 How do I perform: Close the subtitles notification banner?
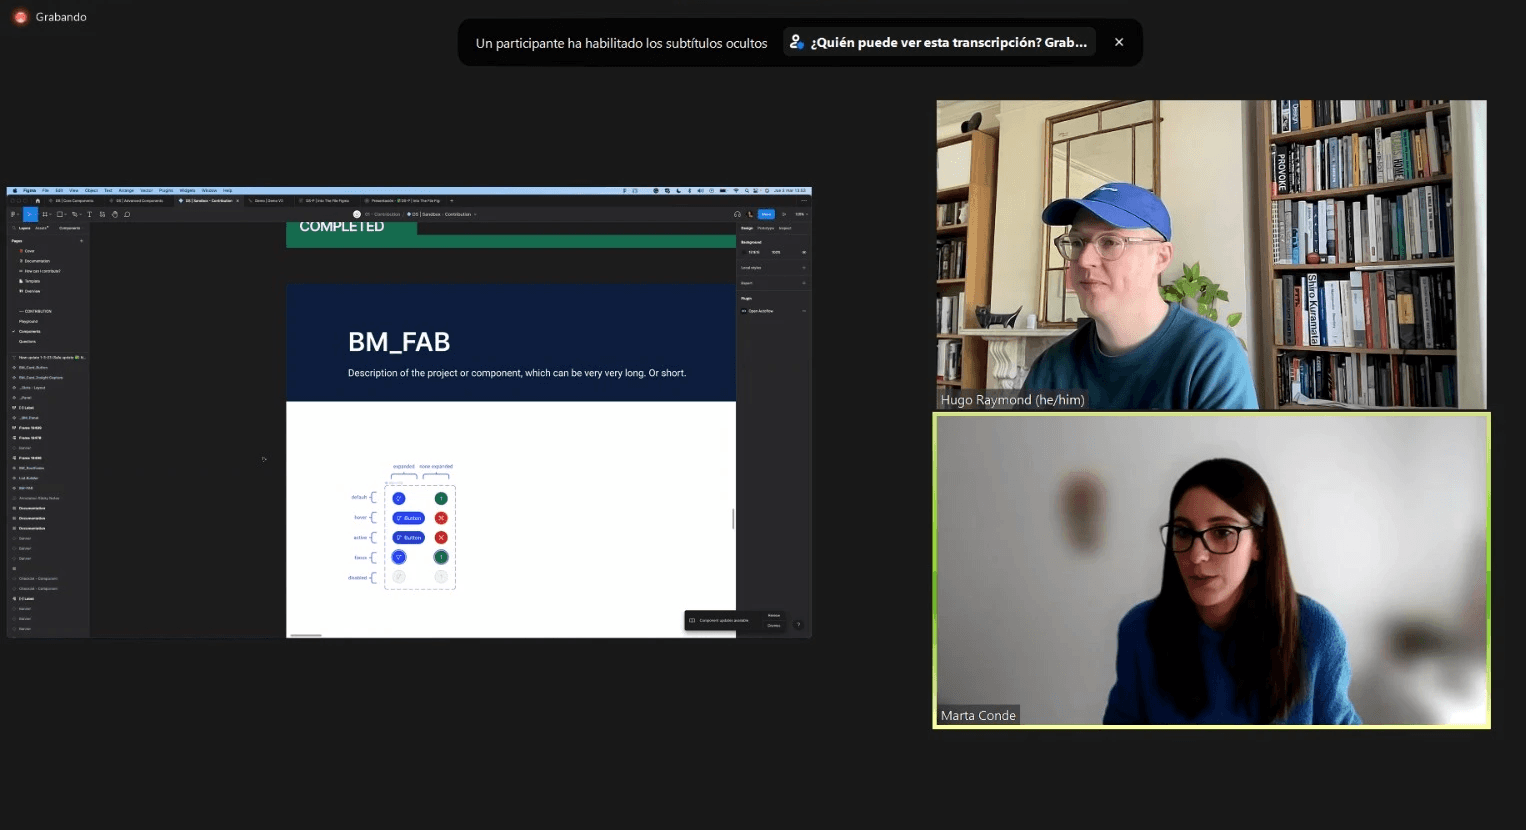[x=1119, y=42]
